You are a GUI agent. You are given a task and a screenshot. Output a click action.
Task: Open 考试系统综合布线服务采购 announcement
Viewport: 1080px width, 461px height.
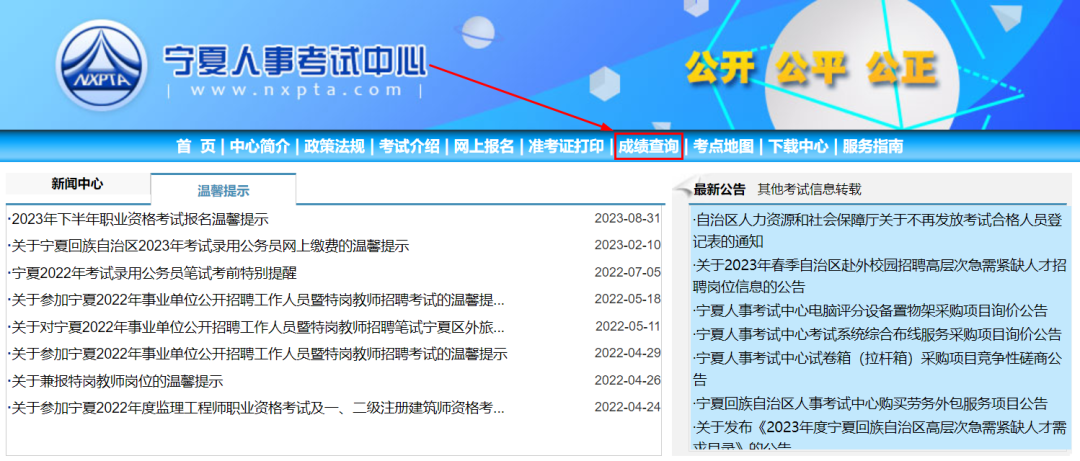878,335
